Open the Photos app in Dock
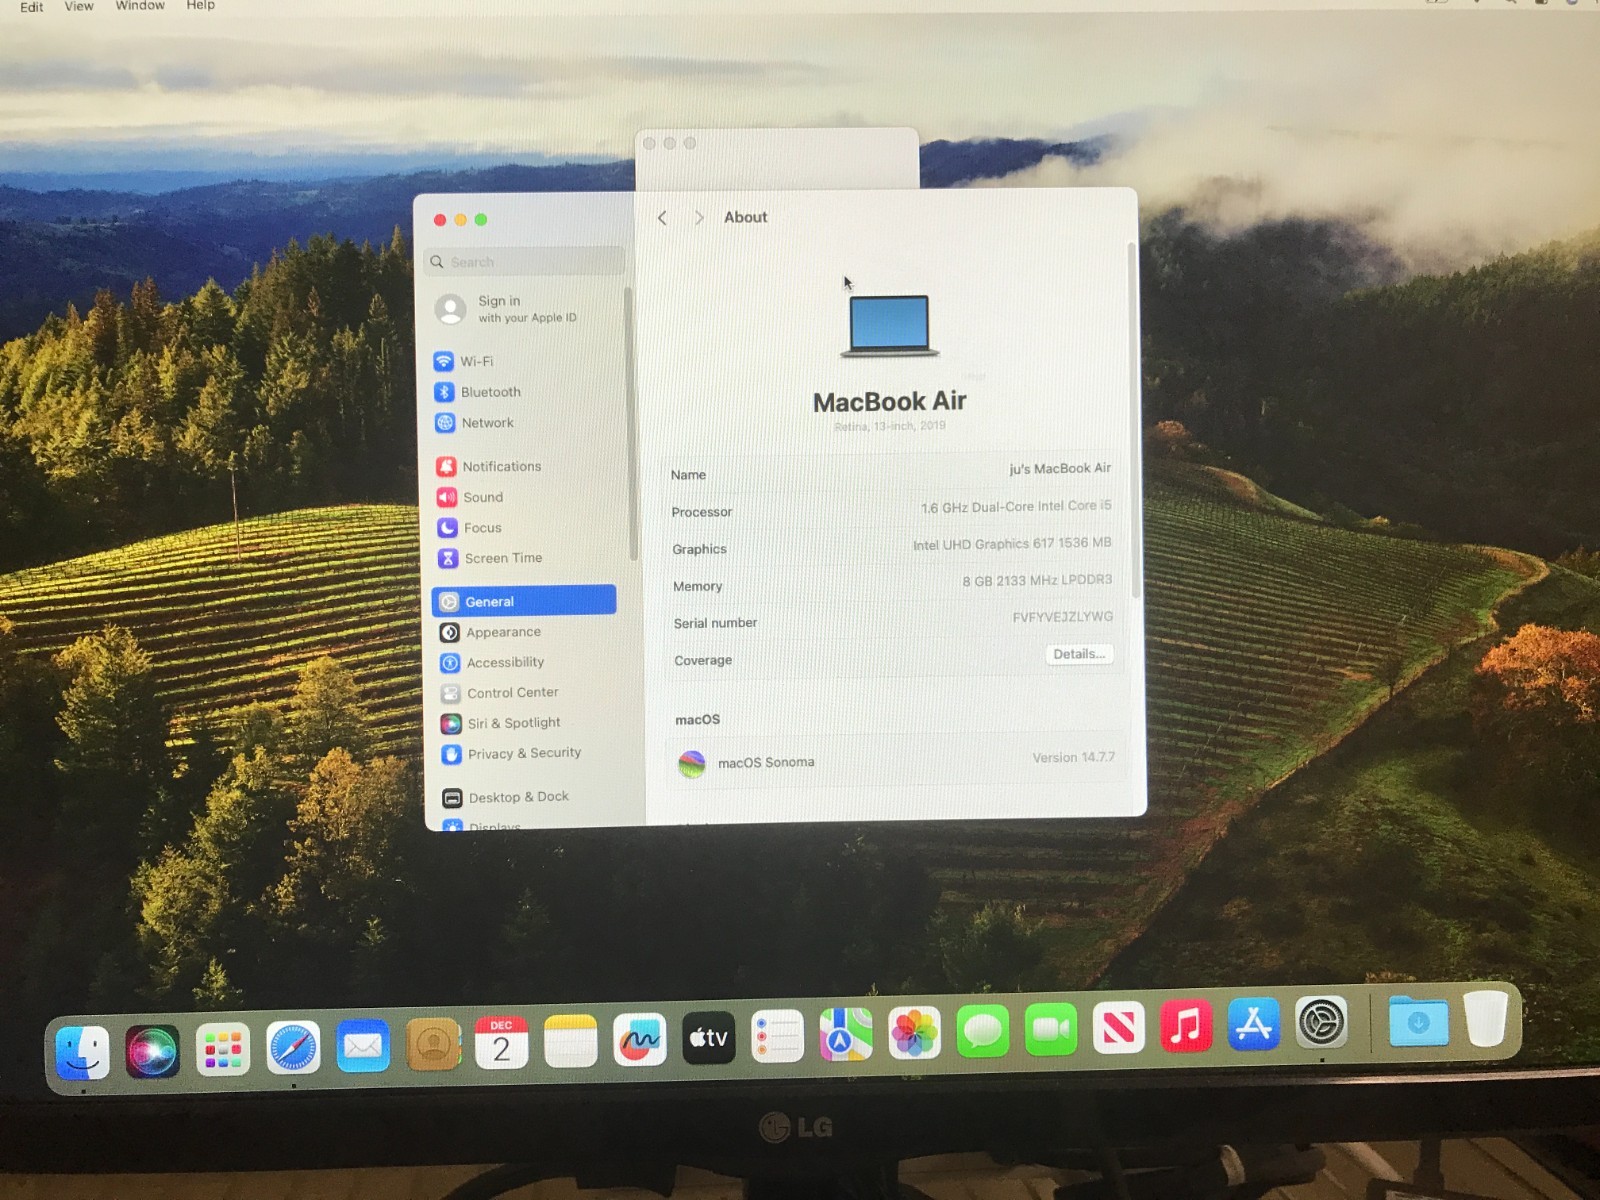Image resolution: width=1600 pixels, height=1200 pixels. [914, 1033]
